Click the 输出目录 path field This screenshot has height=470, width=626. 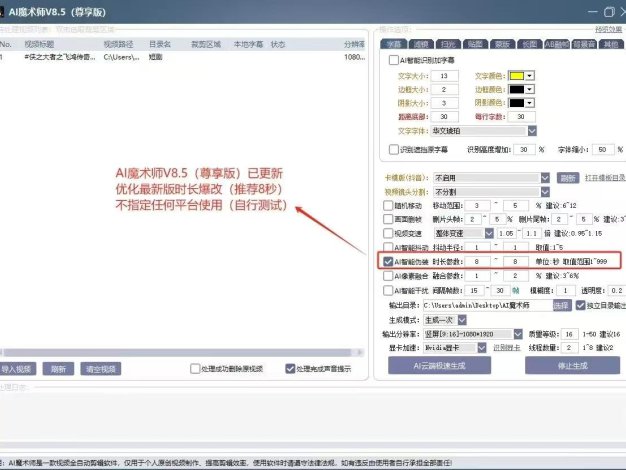click(488, 305)
